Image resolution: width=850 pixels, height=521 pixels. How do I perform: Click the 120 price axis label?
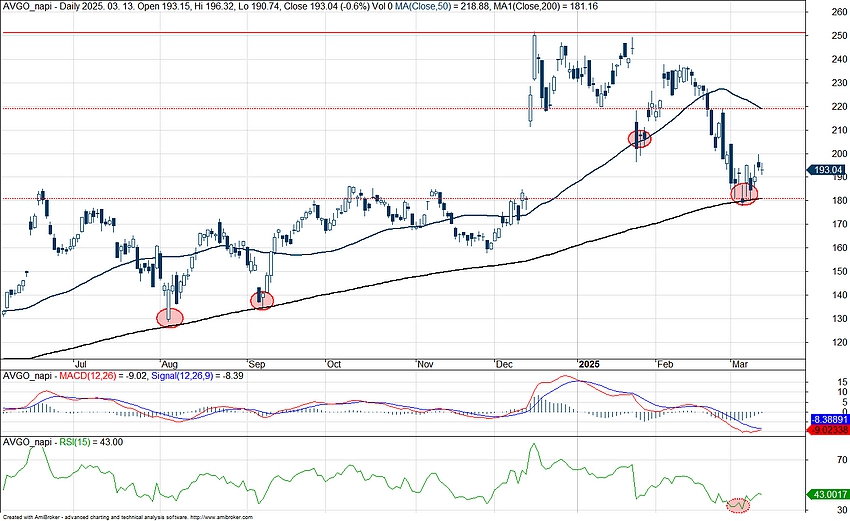pyautogui.click(x=839, y=343)
